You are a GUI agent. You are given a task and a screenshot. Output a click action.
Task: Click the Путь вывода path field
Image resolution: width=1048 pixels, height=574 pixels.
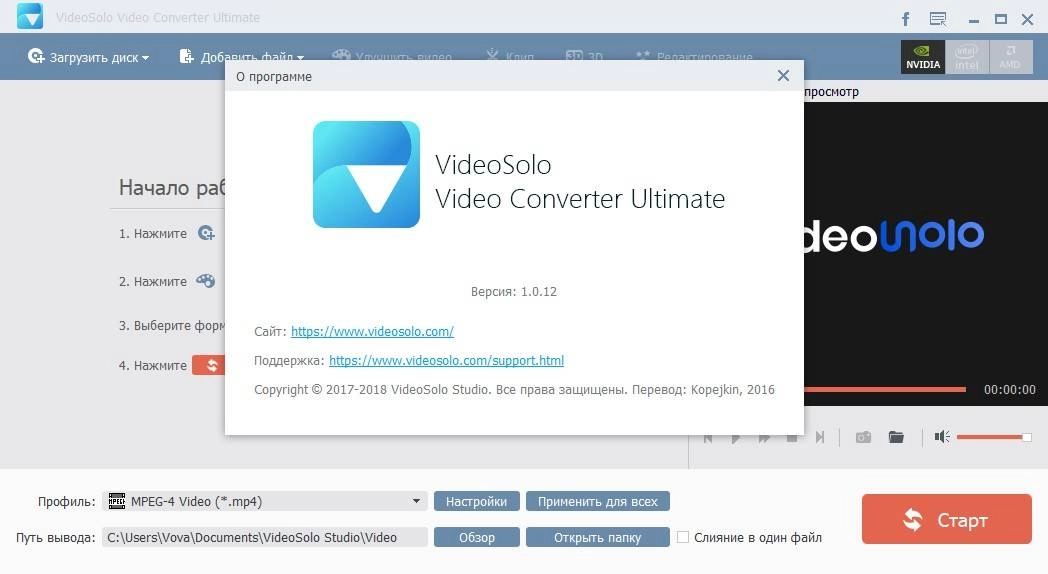(265, 537)
